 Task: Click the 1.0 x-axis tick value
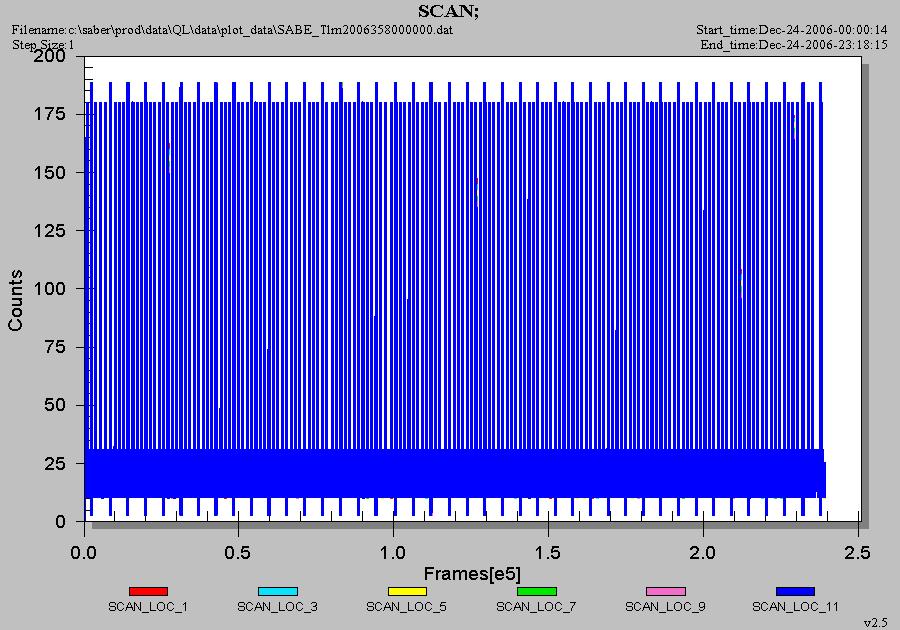point(393,553)
